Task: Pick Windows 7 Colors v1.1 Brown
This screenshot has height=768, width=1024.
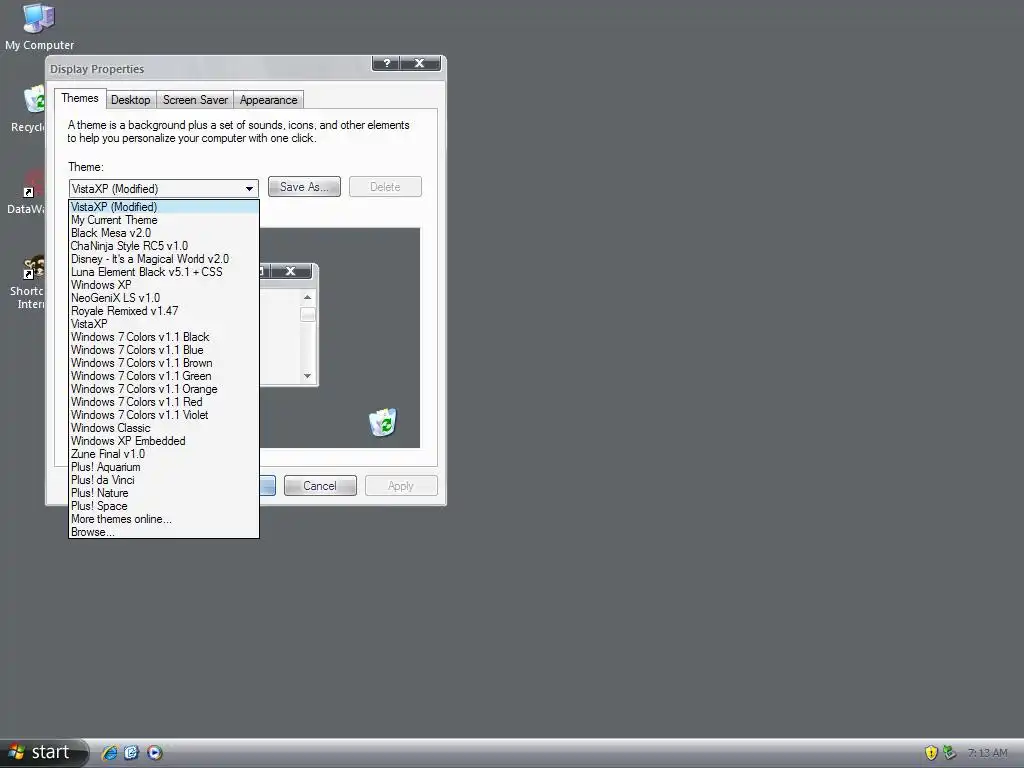Action: click(x=164, y=363)
